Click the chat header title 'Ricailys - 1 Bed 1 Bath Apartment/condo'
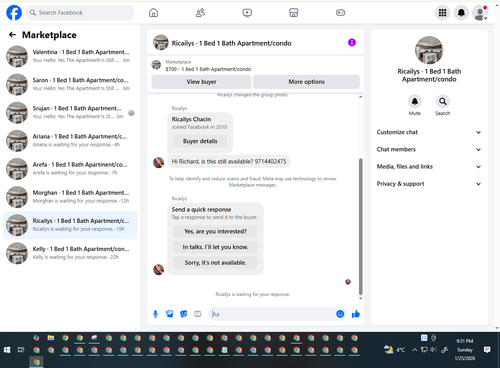The height and width of the screenshot is (368, 500). [231, 43]
